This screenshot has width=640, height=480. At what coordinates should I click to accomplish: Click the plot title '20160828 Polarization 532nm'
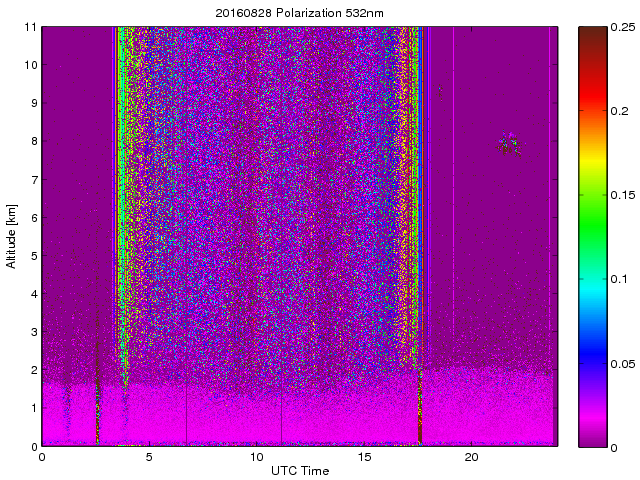coord(299,13)
